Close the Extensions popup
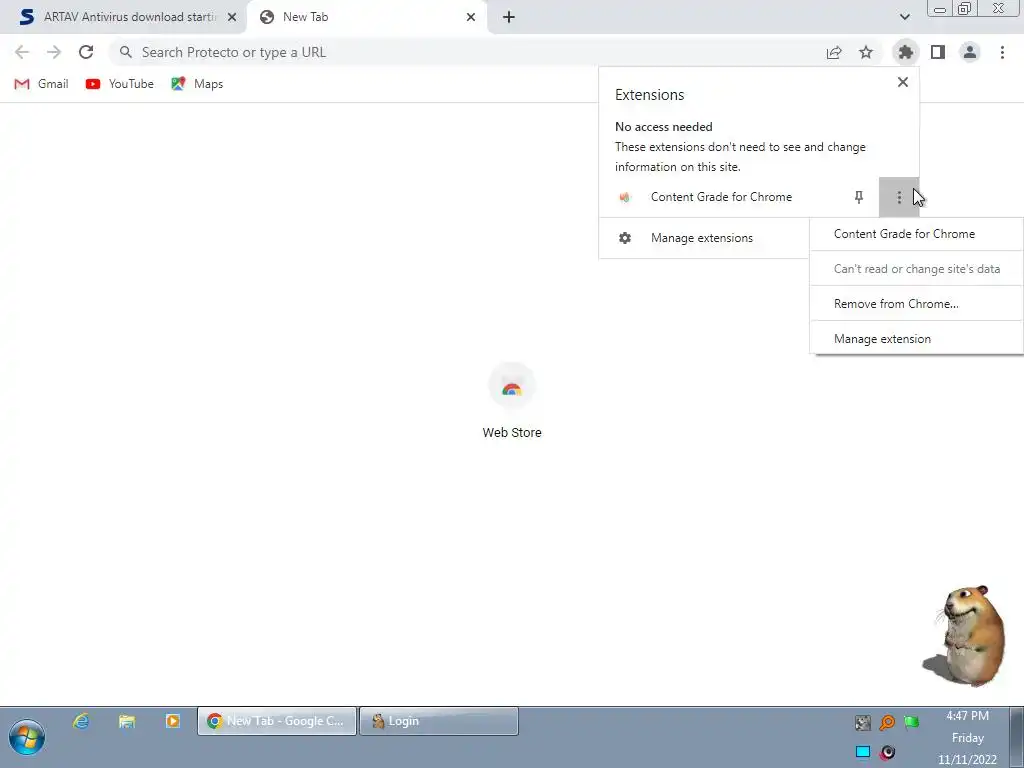Viewport: 1024px width, 768px height. tap(903, 82)
